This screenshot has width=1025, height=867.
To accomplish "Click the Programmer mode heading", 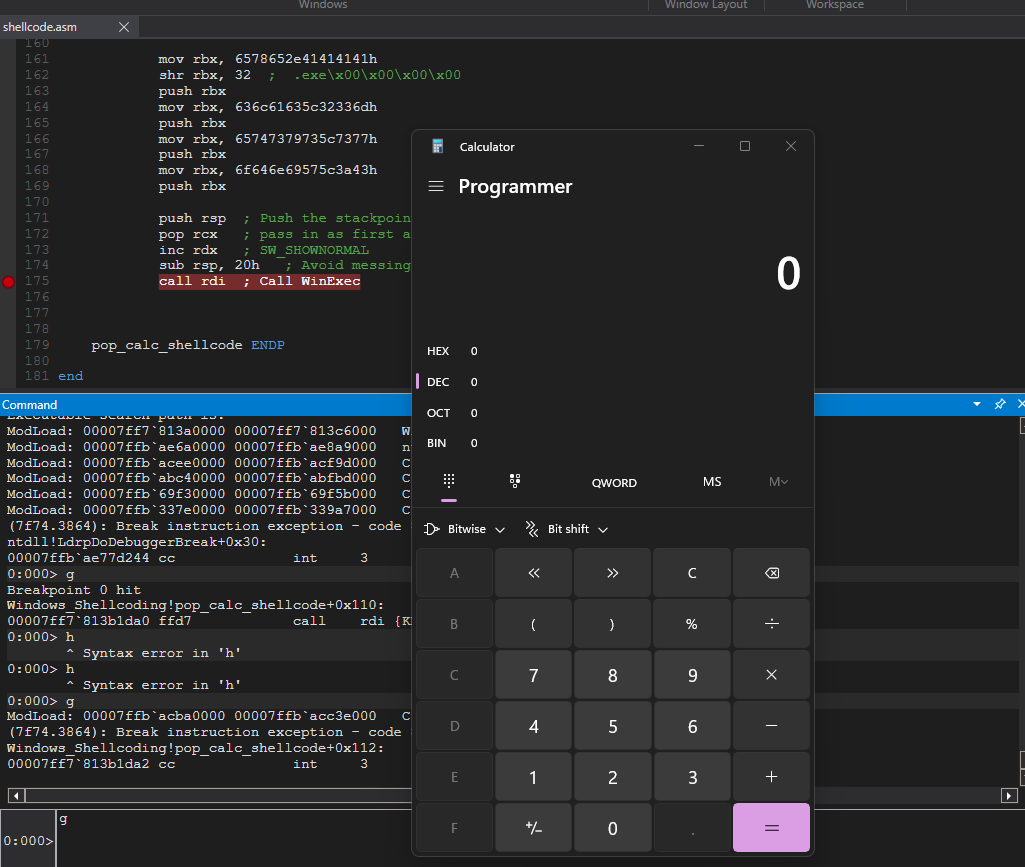I will (x=515, y=186).
